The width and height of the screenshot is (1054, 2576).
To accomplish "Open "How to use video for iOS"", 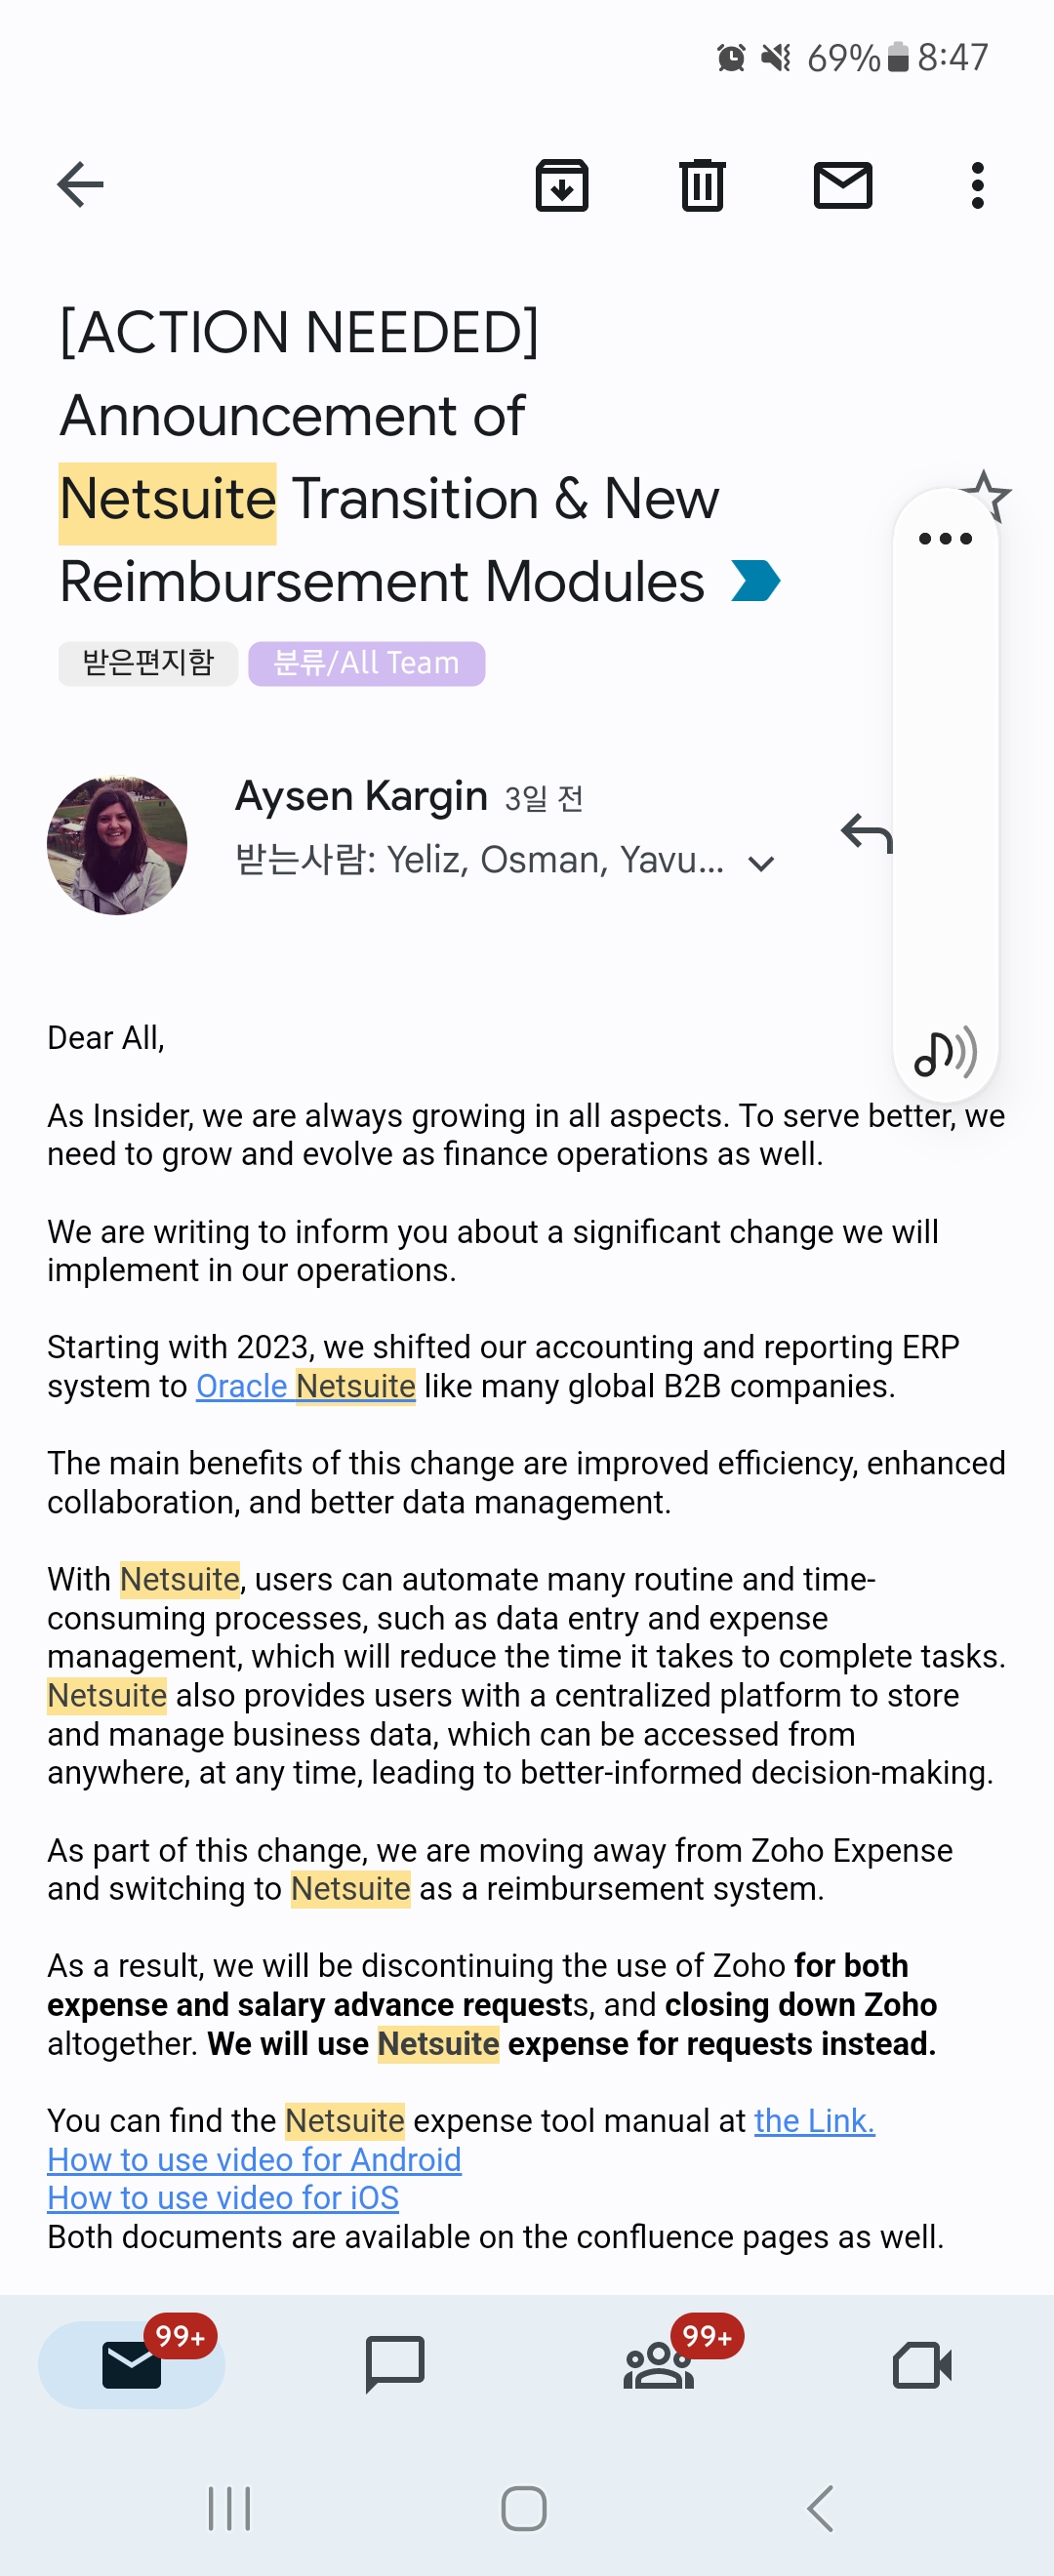I will 223,2197.
